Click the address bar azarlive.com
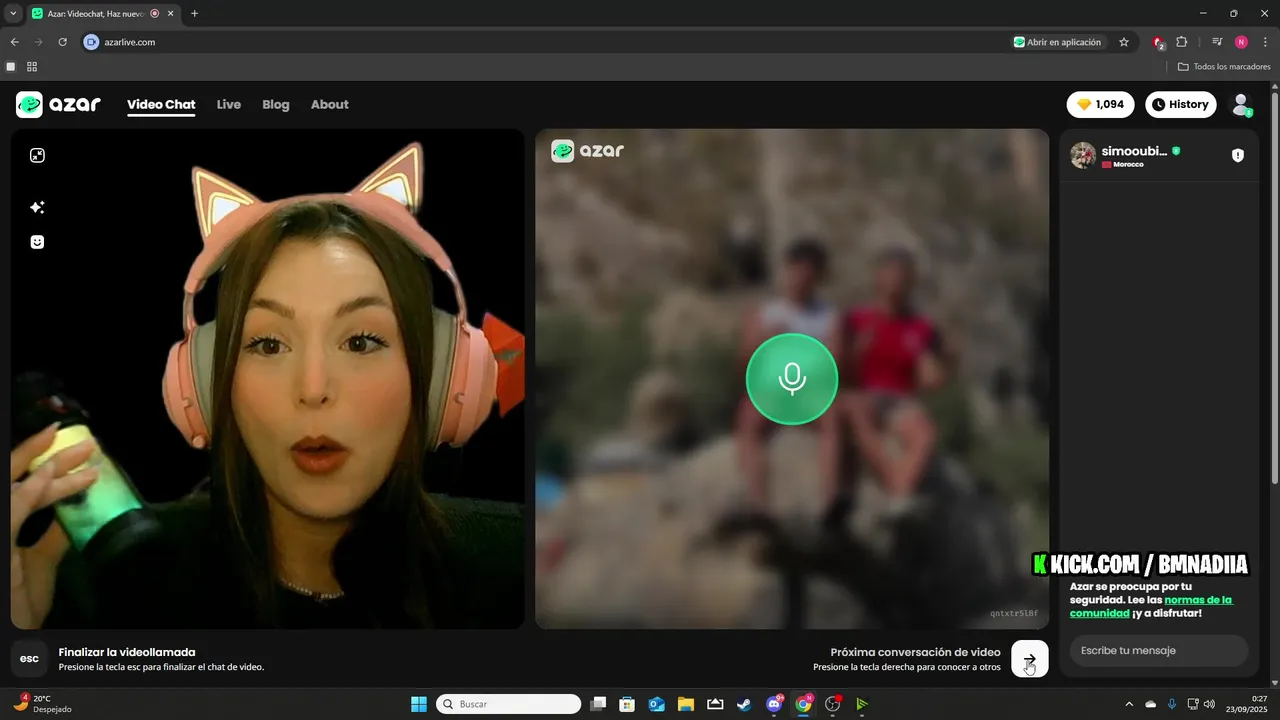This screenshot has height=720, width=1280. (130, 42)
